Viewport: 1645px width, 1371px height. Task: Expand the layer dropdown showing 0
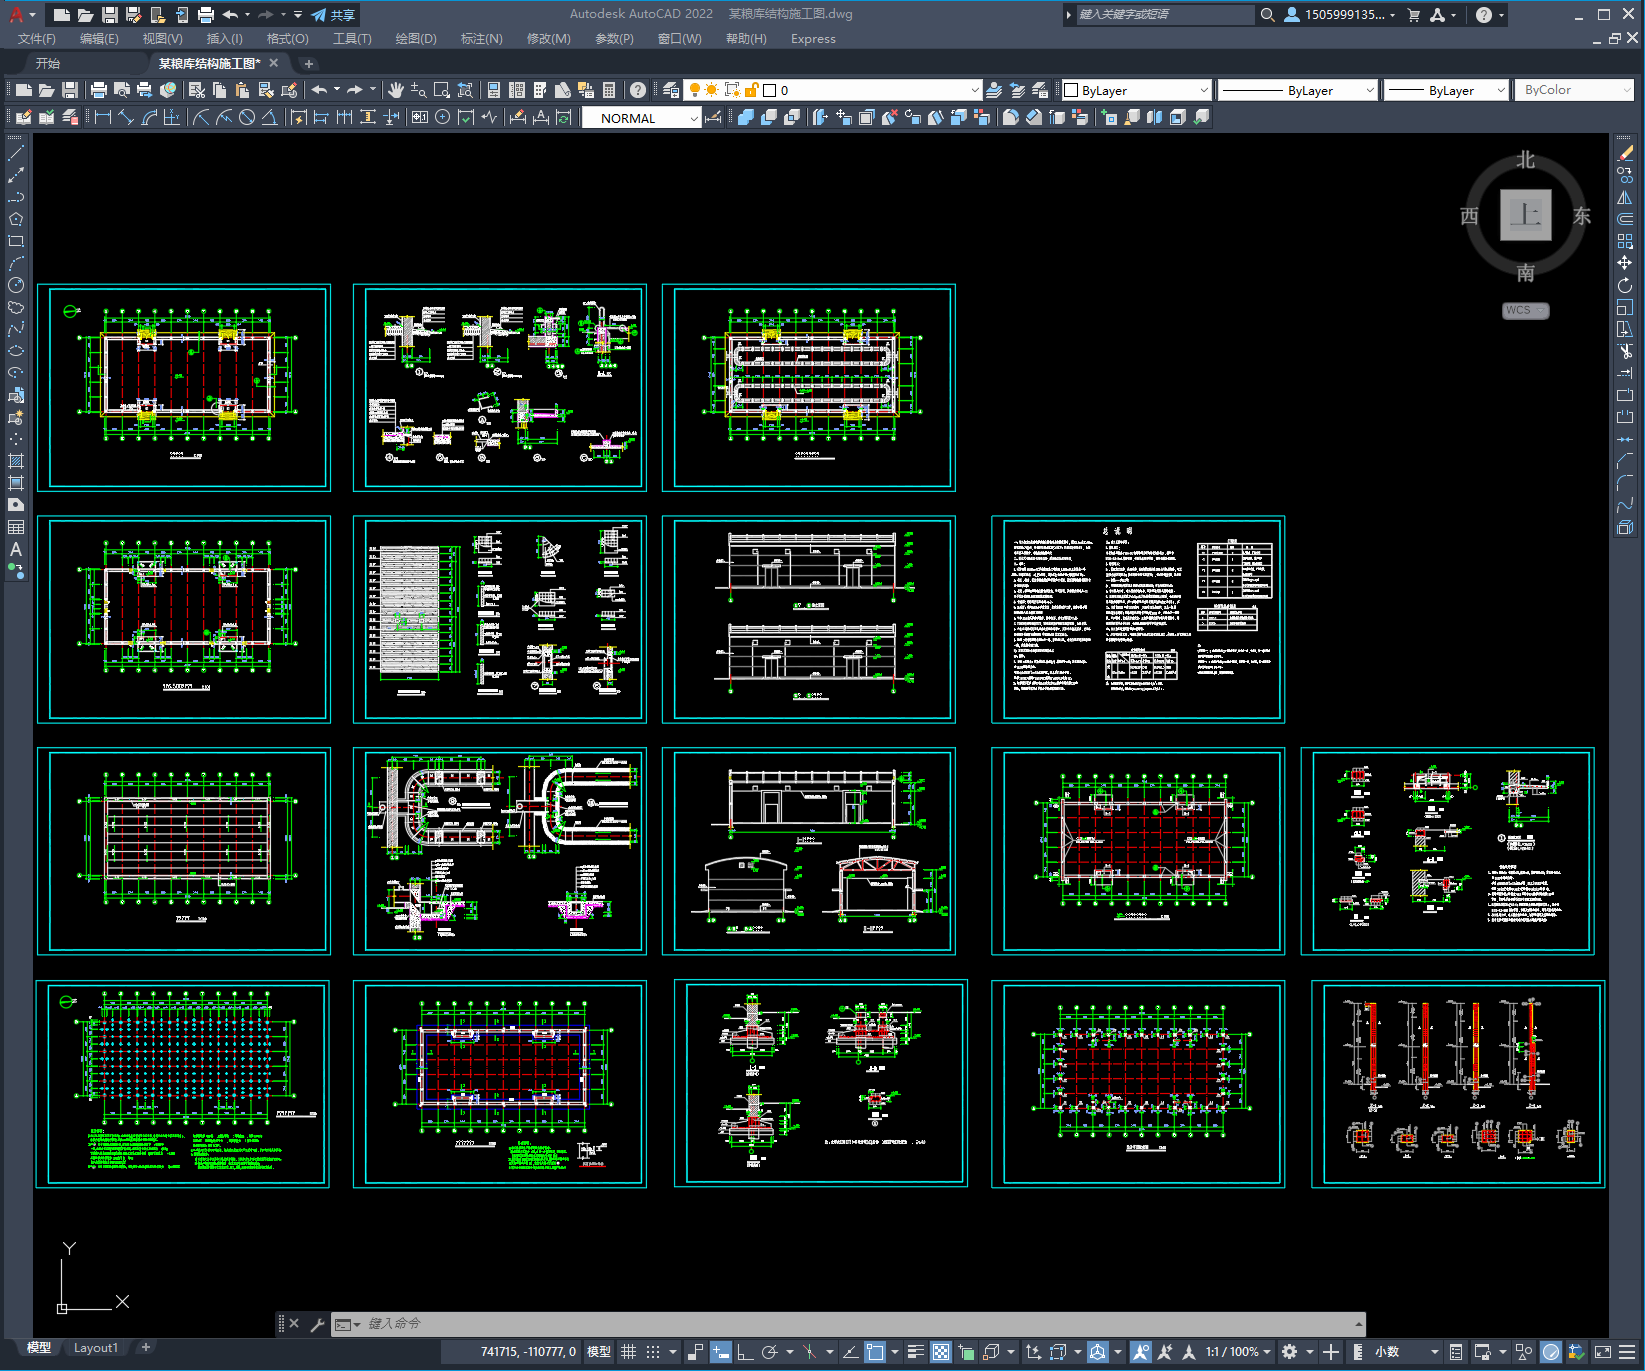974,90
